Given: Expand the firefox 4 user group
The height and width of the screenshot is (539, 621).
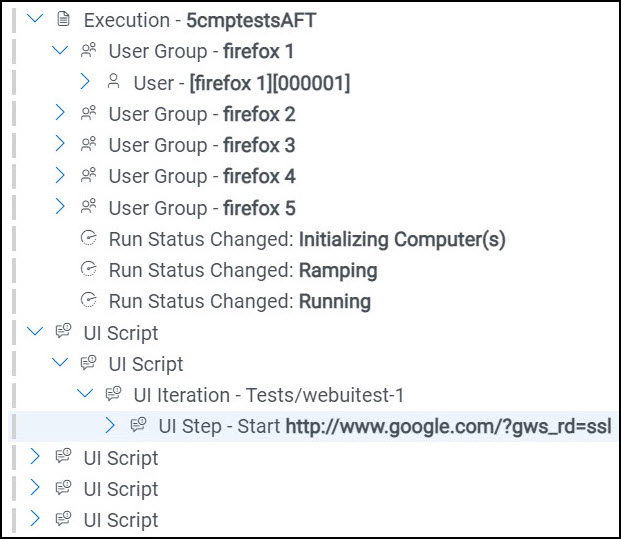Looking at the screenshot, I should pyautogui.click(x=61, y=176).
